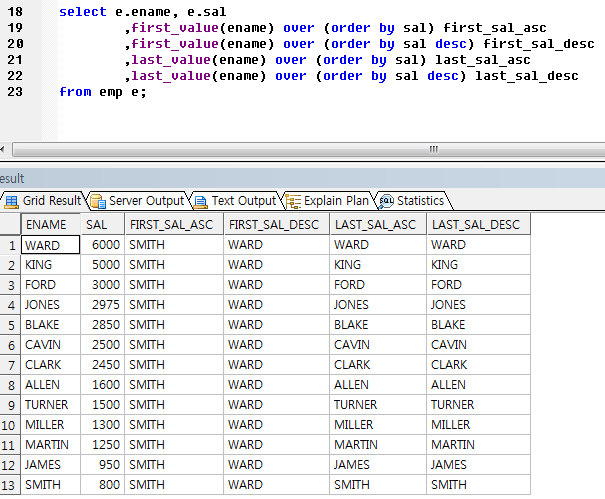
Task: Click the FIRST_SAL_ASC column header
Action: 171,225
